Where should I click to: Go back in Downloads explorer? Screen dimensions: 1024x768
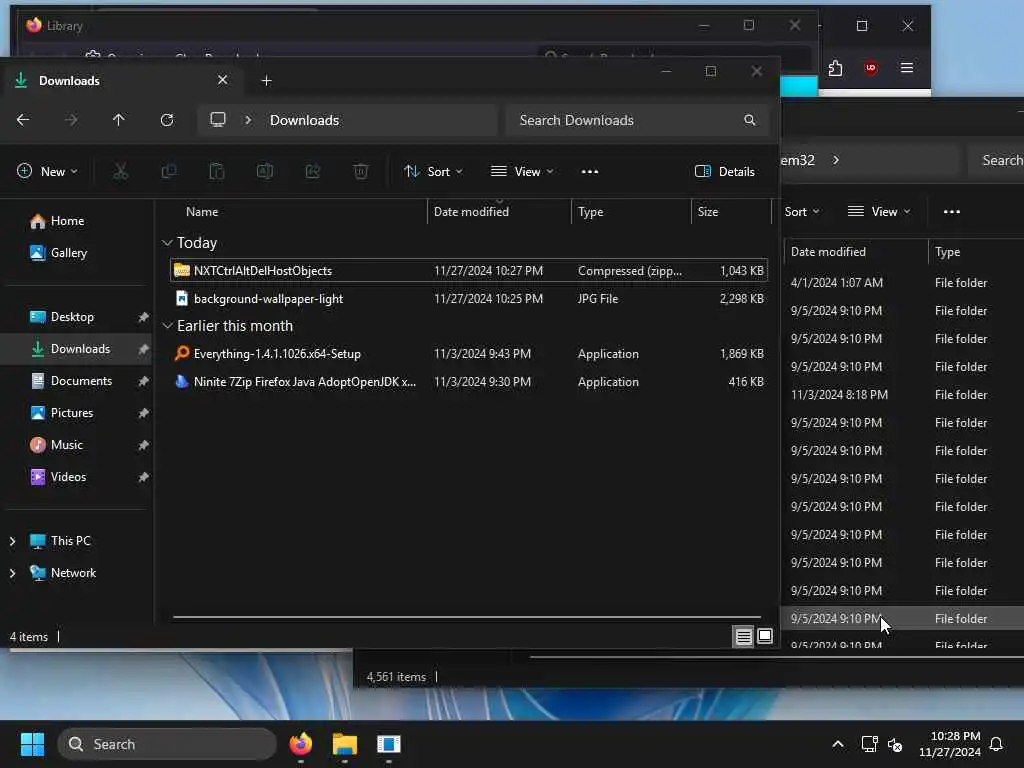point(23,120)
